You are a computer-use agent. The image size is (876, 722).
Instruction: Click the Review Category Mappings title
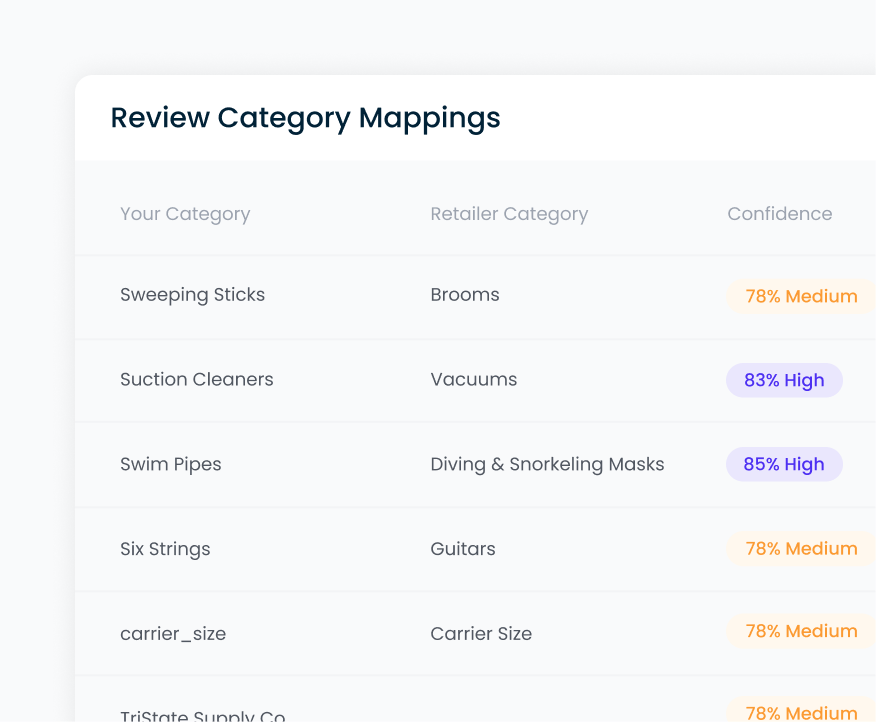click(x=305, y=118)
